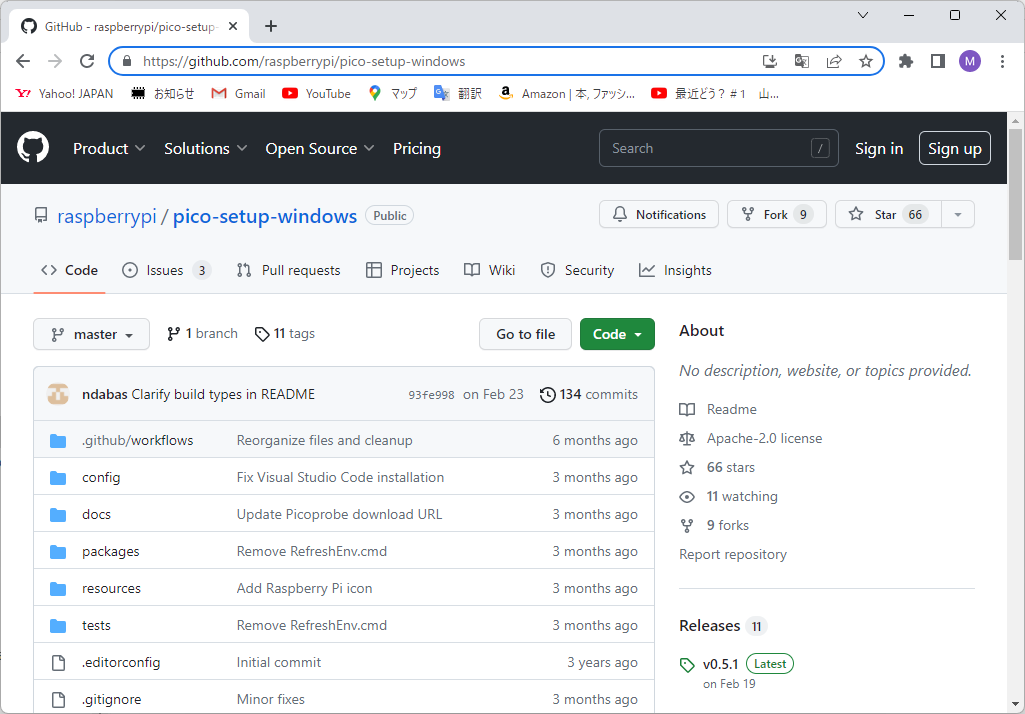The height and width of the screenshot is (714, 1025).
Task: Open the Gmail bookmark
Action: click(238, 94)
